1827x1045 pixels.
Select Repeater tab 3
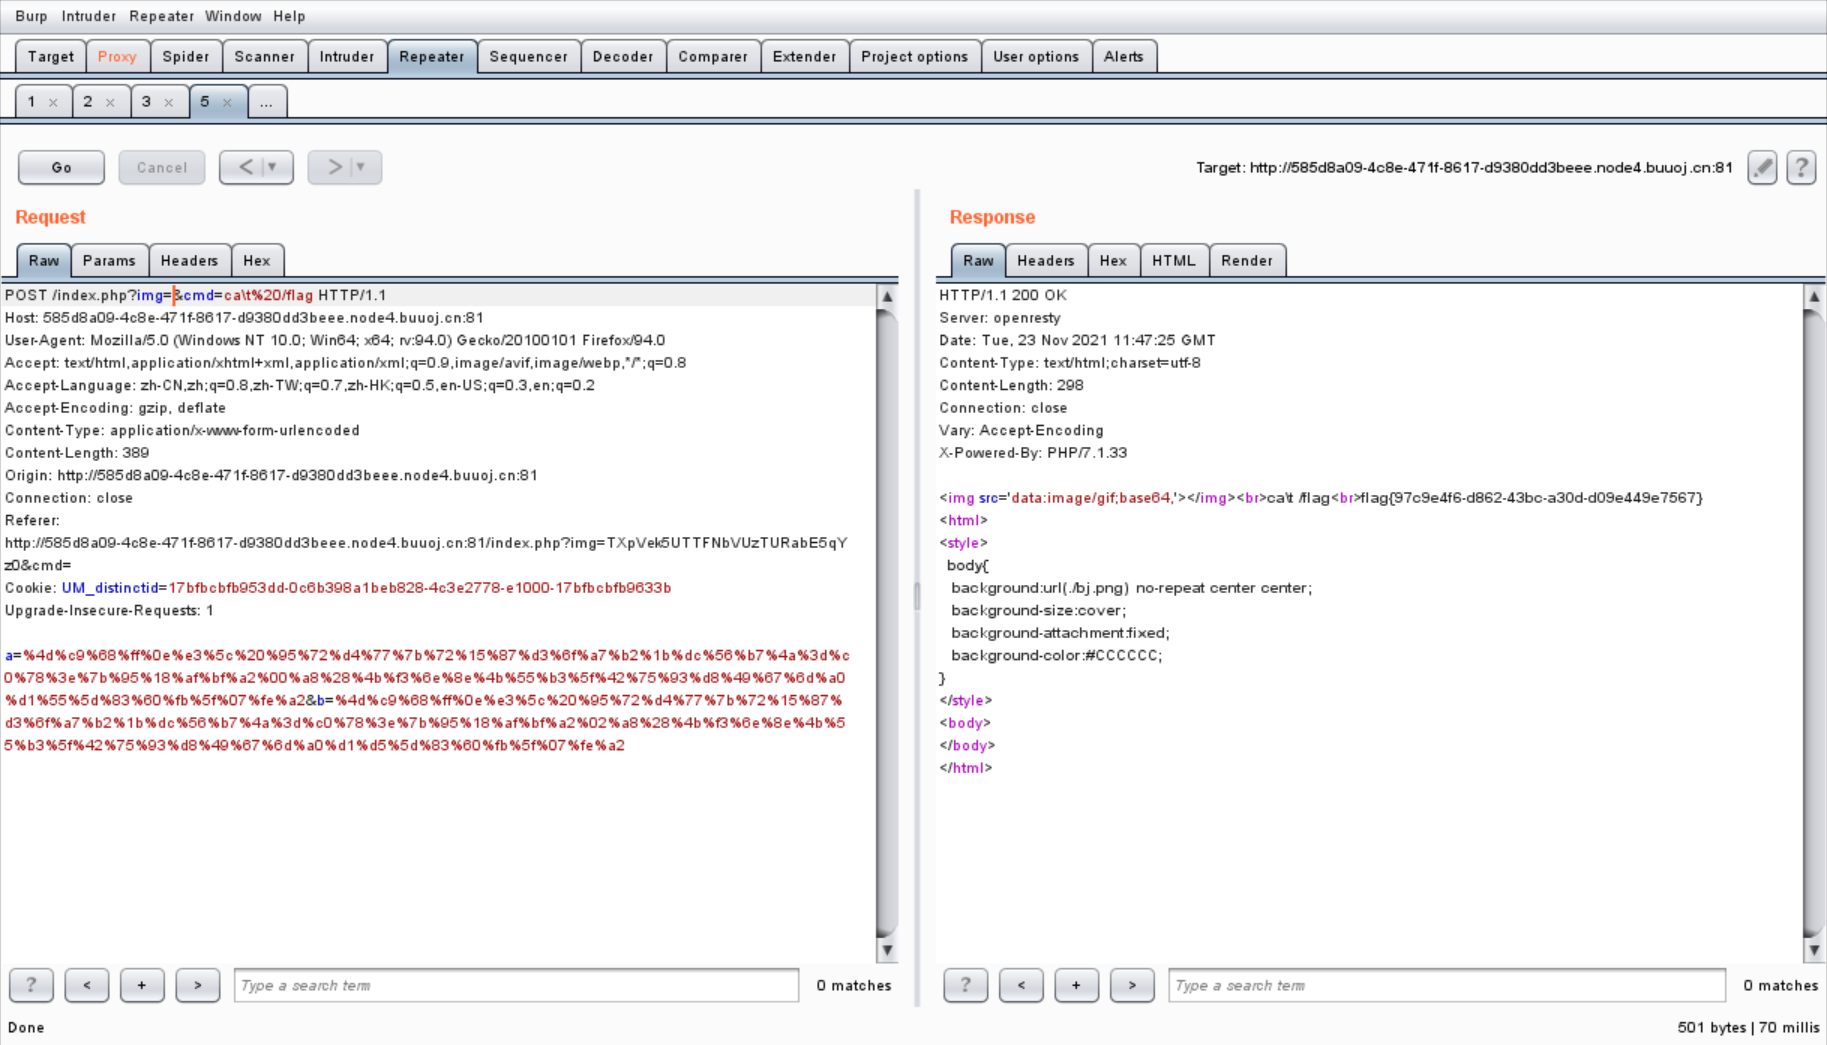coord(146,102)
